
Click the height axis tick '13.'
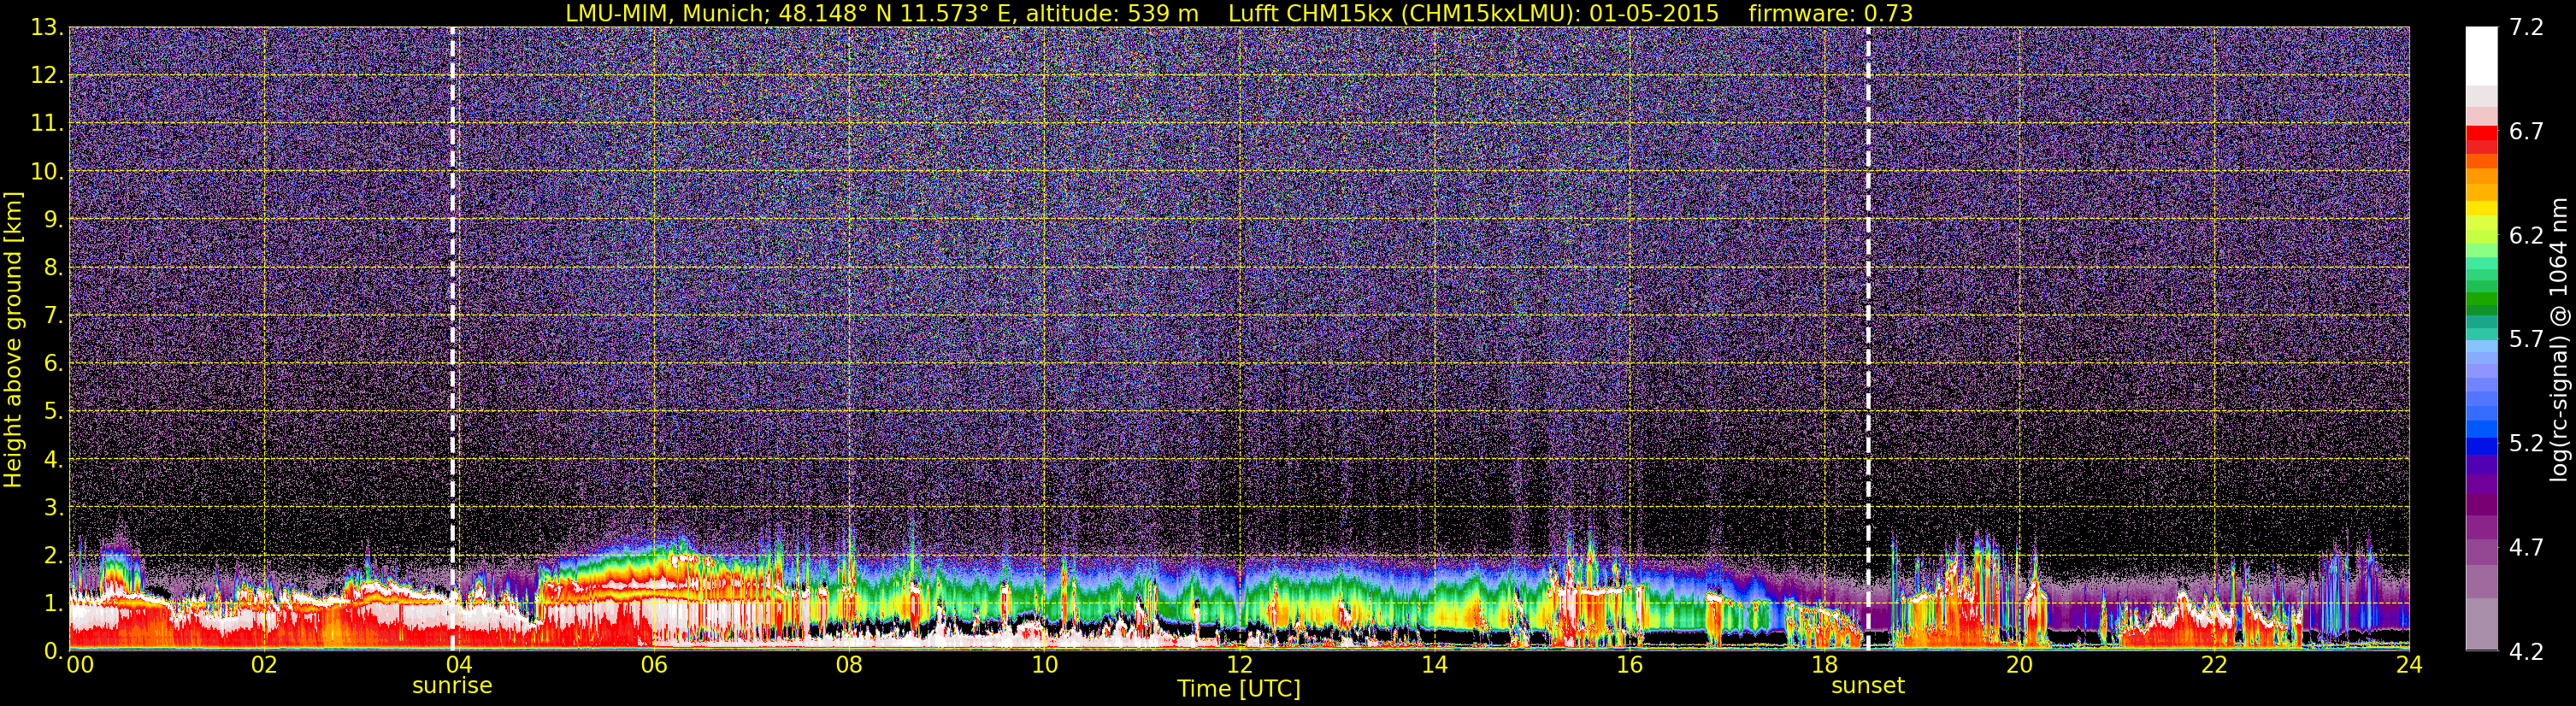(47, 27)
